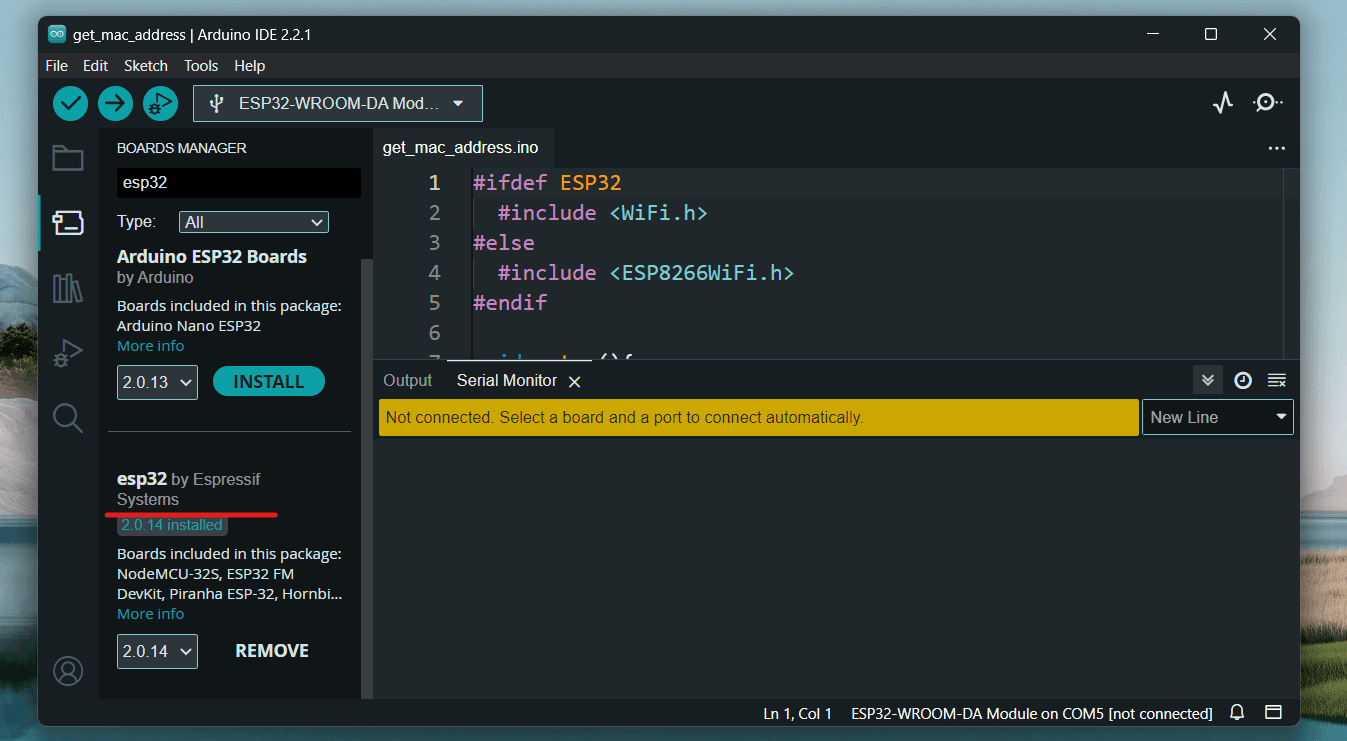Open the Type filter dropdown
1347x741 pixels.
[x=254, y=222]
